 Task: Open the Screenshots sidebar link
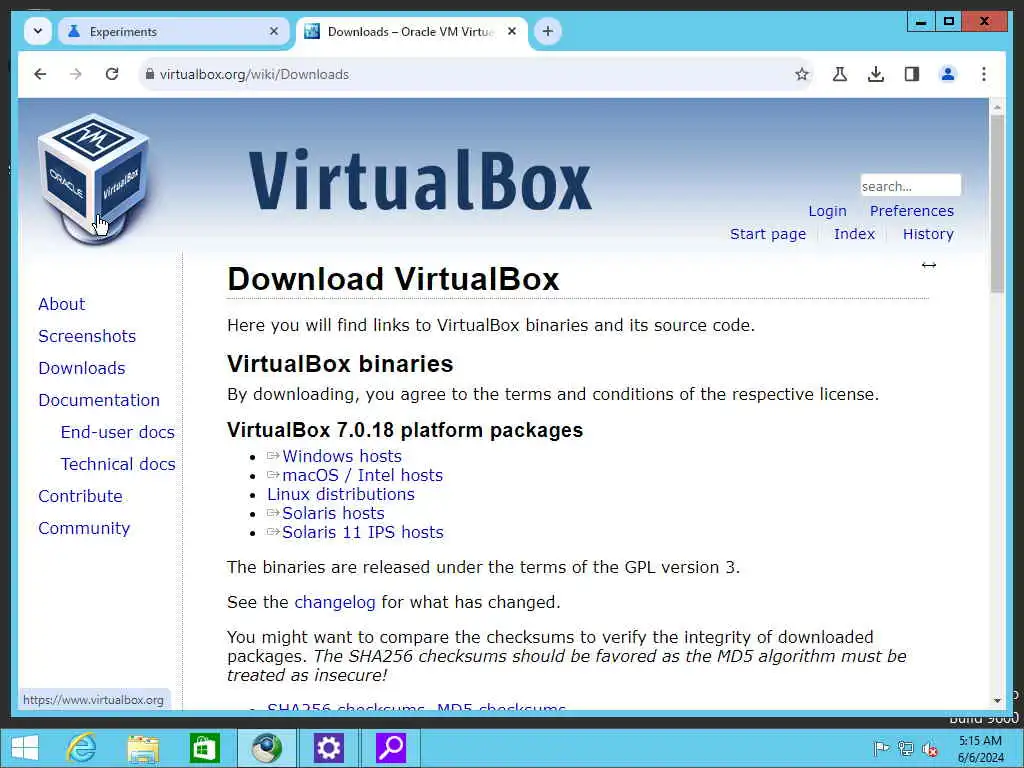87,336
